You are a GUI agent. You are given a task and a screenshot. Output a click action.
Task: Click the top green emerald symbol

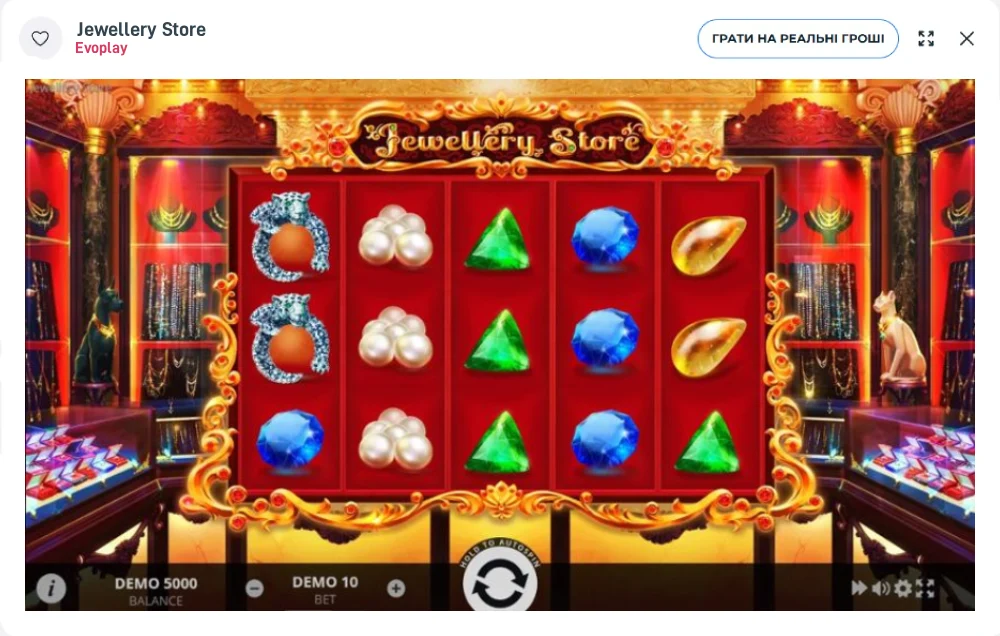tap(498, 239)
